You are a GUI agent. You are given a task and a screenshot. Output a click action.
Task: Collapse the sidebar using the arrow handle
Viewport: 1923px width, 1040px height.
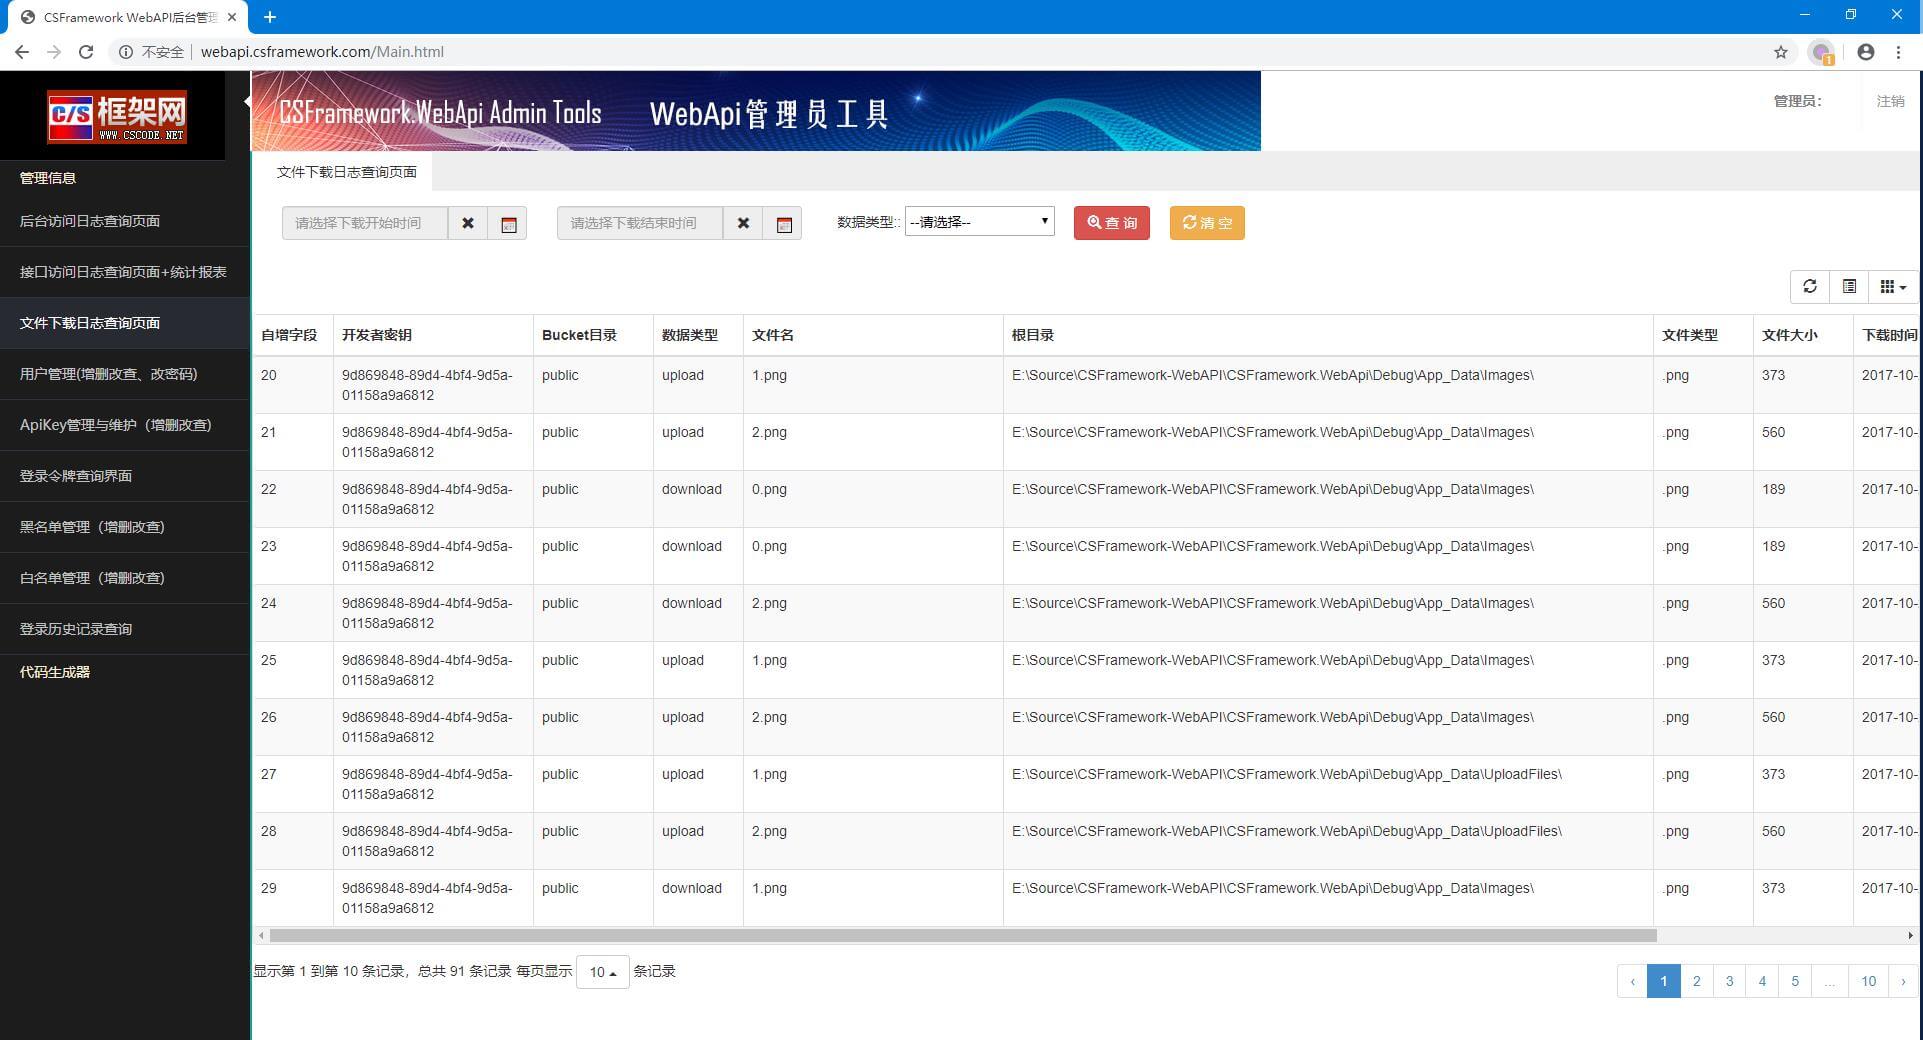(247, 101)
